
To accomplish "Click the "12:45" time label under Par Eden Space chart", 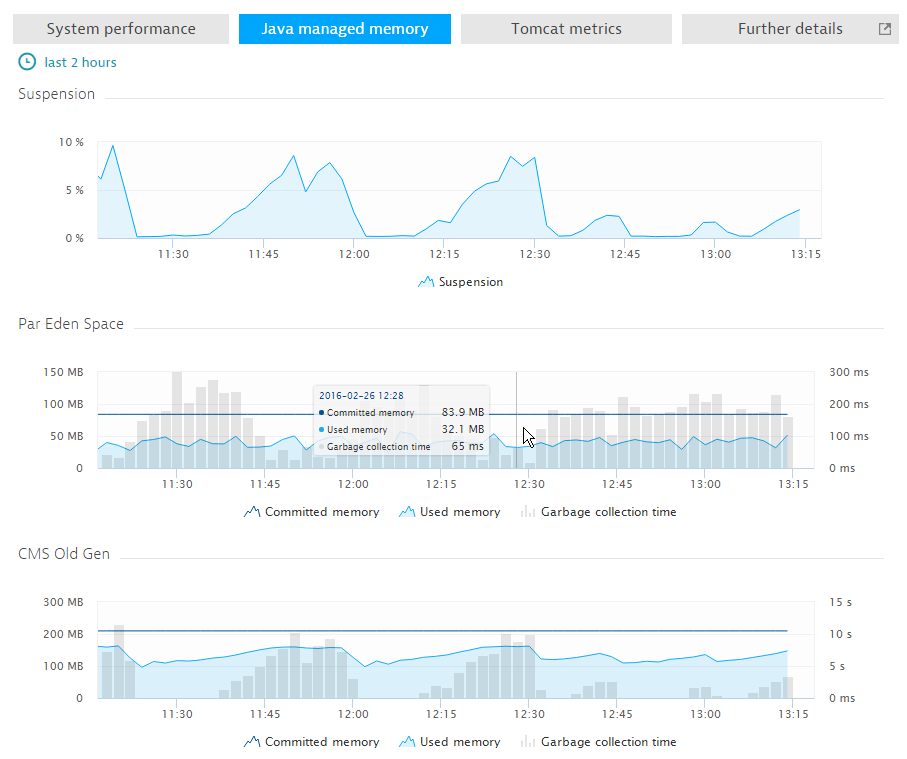I will 617,484.
